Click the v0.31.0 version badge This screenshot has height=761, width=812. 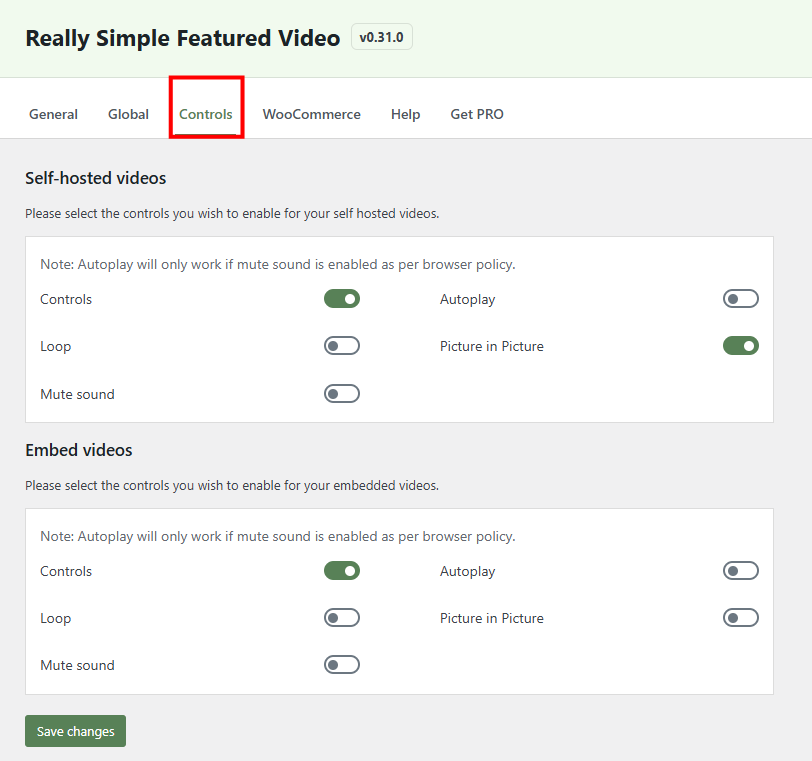(381, 36)
